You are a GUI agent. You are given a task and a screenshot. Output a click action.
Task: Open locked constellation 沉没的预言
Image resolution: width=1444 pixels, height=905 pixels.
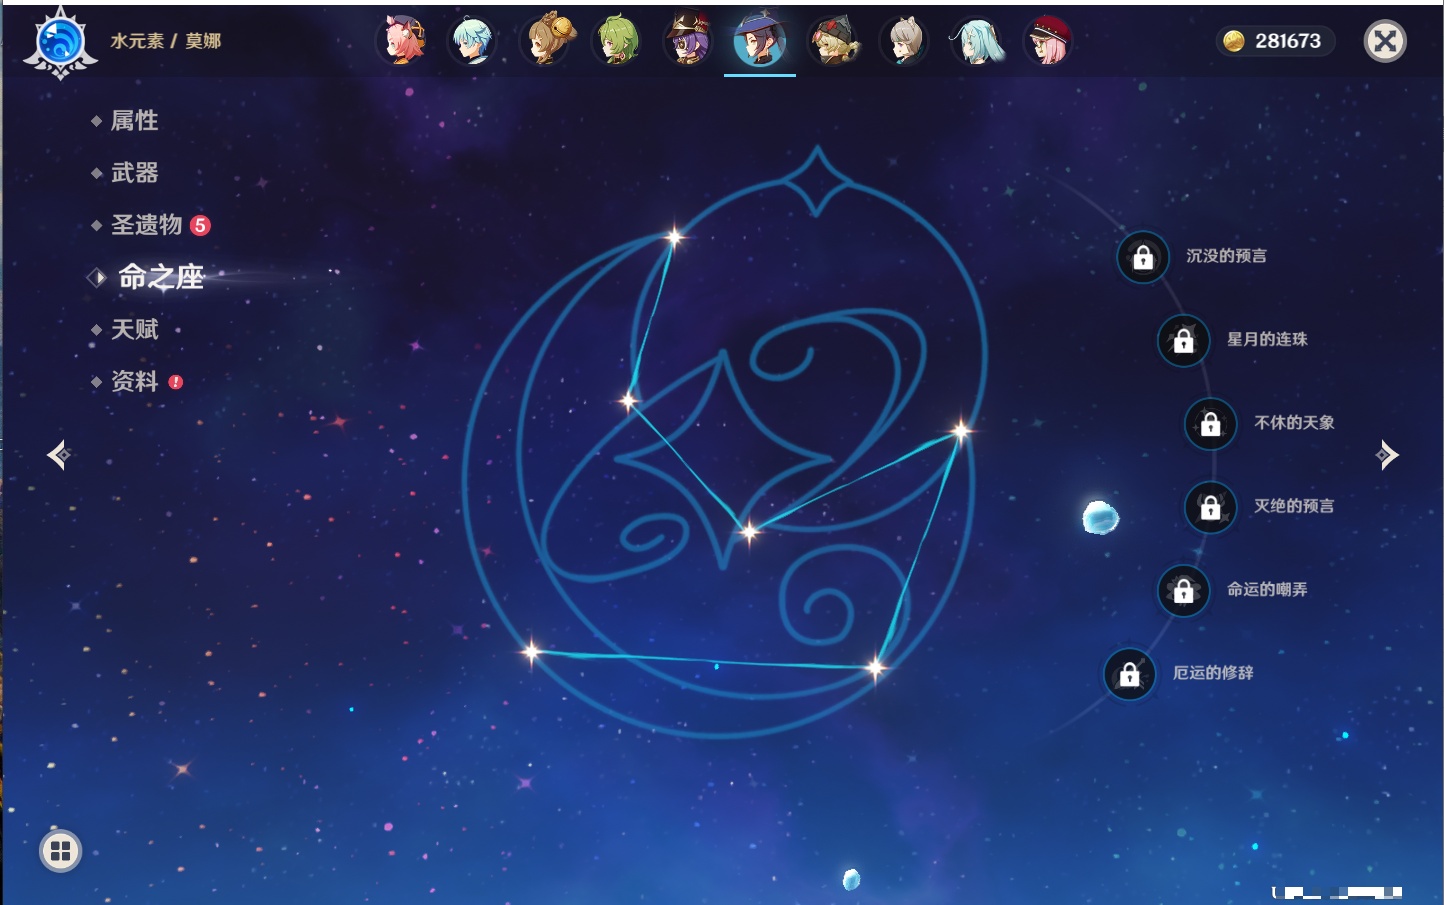[1143, 258]
